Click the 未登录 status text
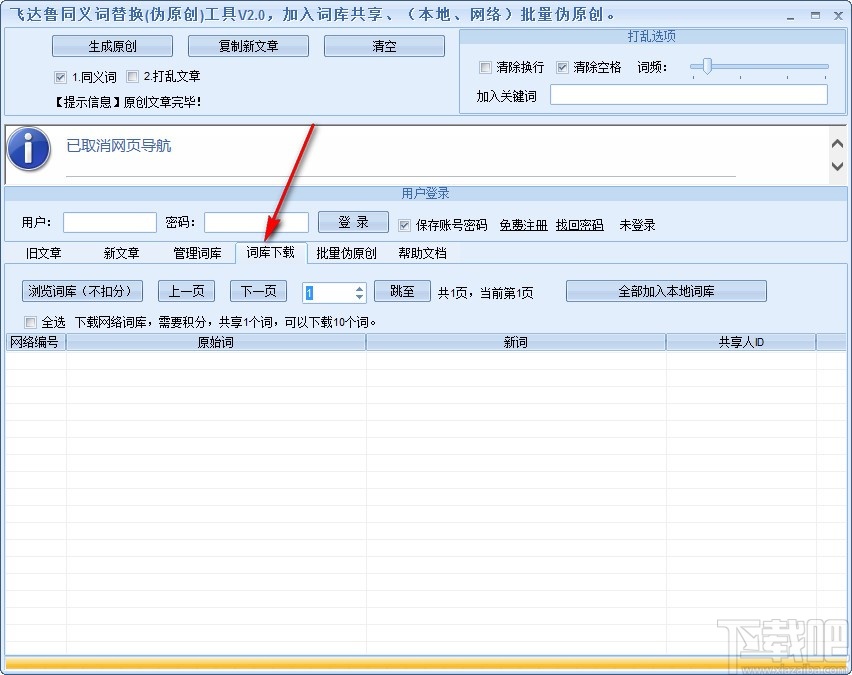Screen dimensions: 852x675 click(637, 225)
